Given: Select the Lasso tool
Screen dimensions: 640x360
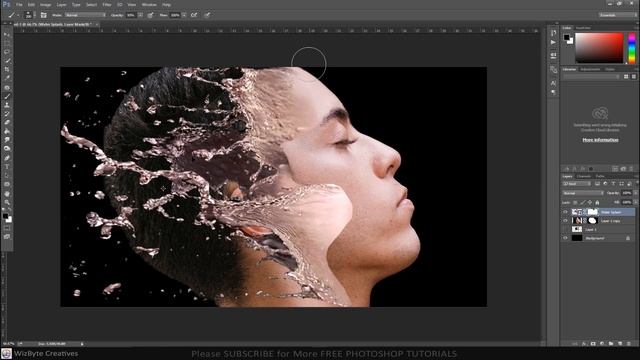Looking at the screenshot, I should pyautogui.click(x=7, y=52).
